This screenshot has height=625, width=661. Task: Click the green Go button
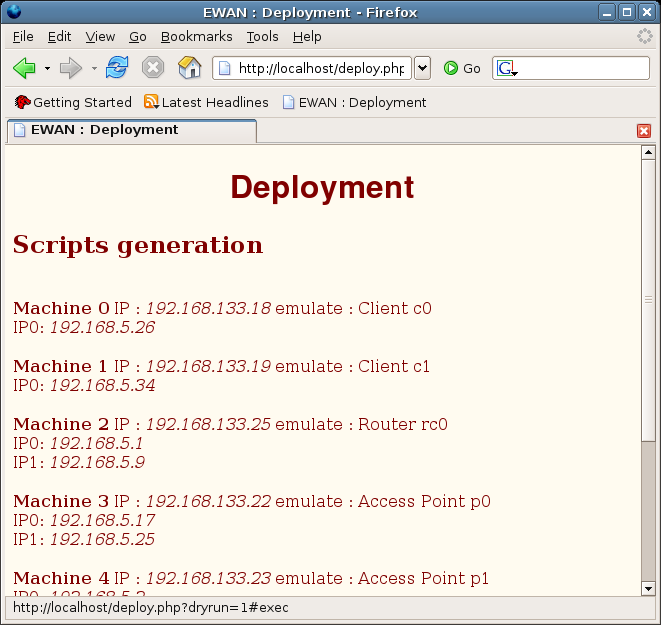click(462, 68)
